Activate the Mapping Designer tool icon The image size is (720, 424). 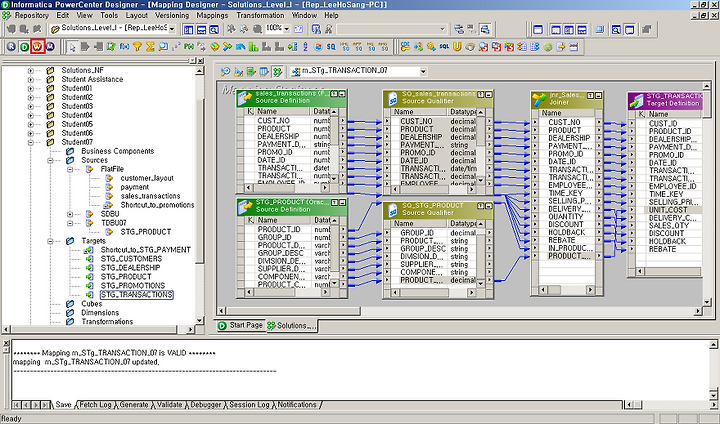coord(277,72)
